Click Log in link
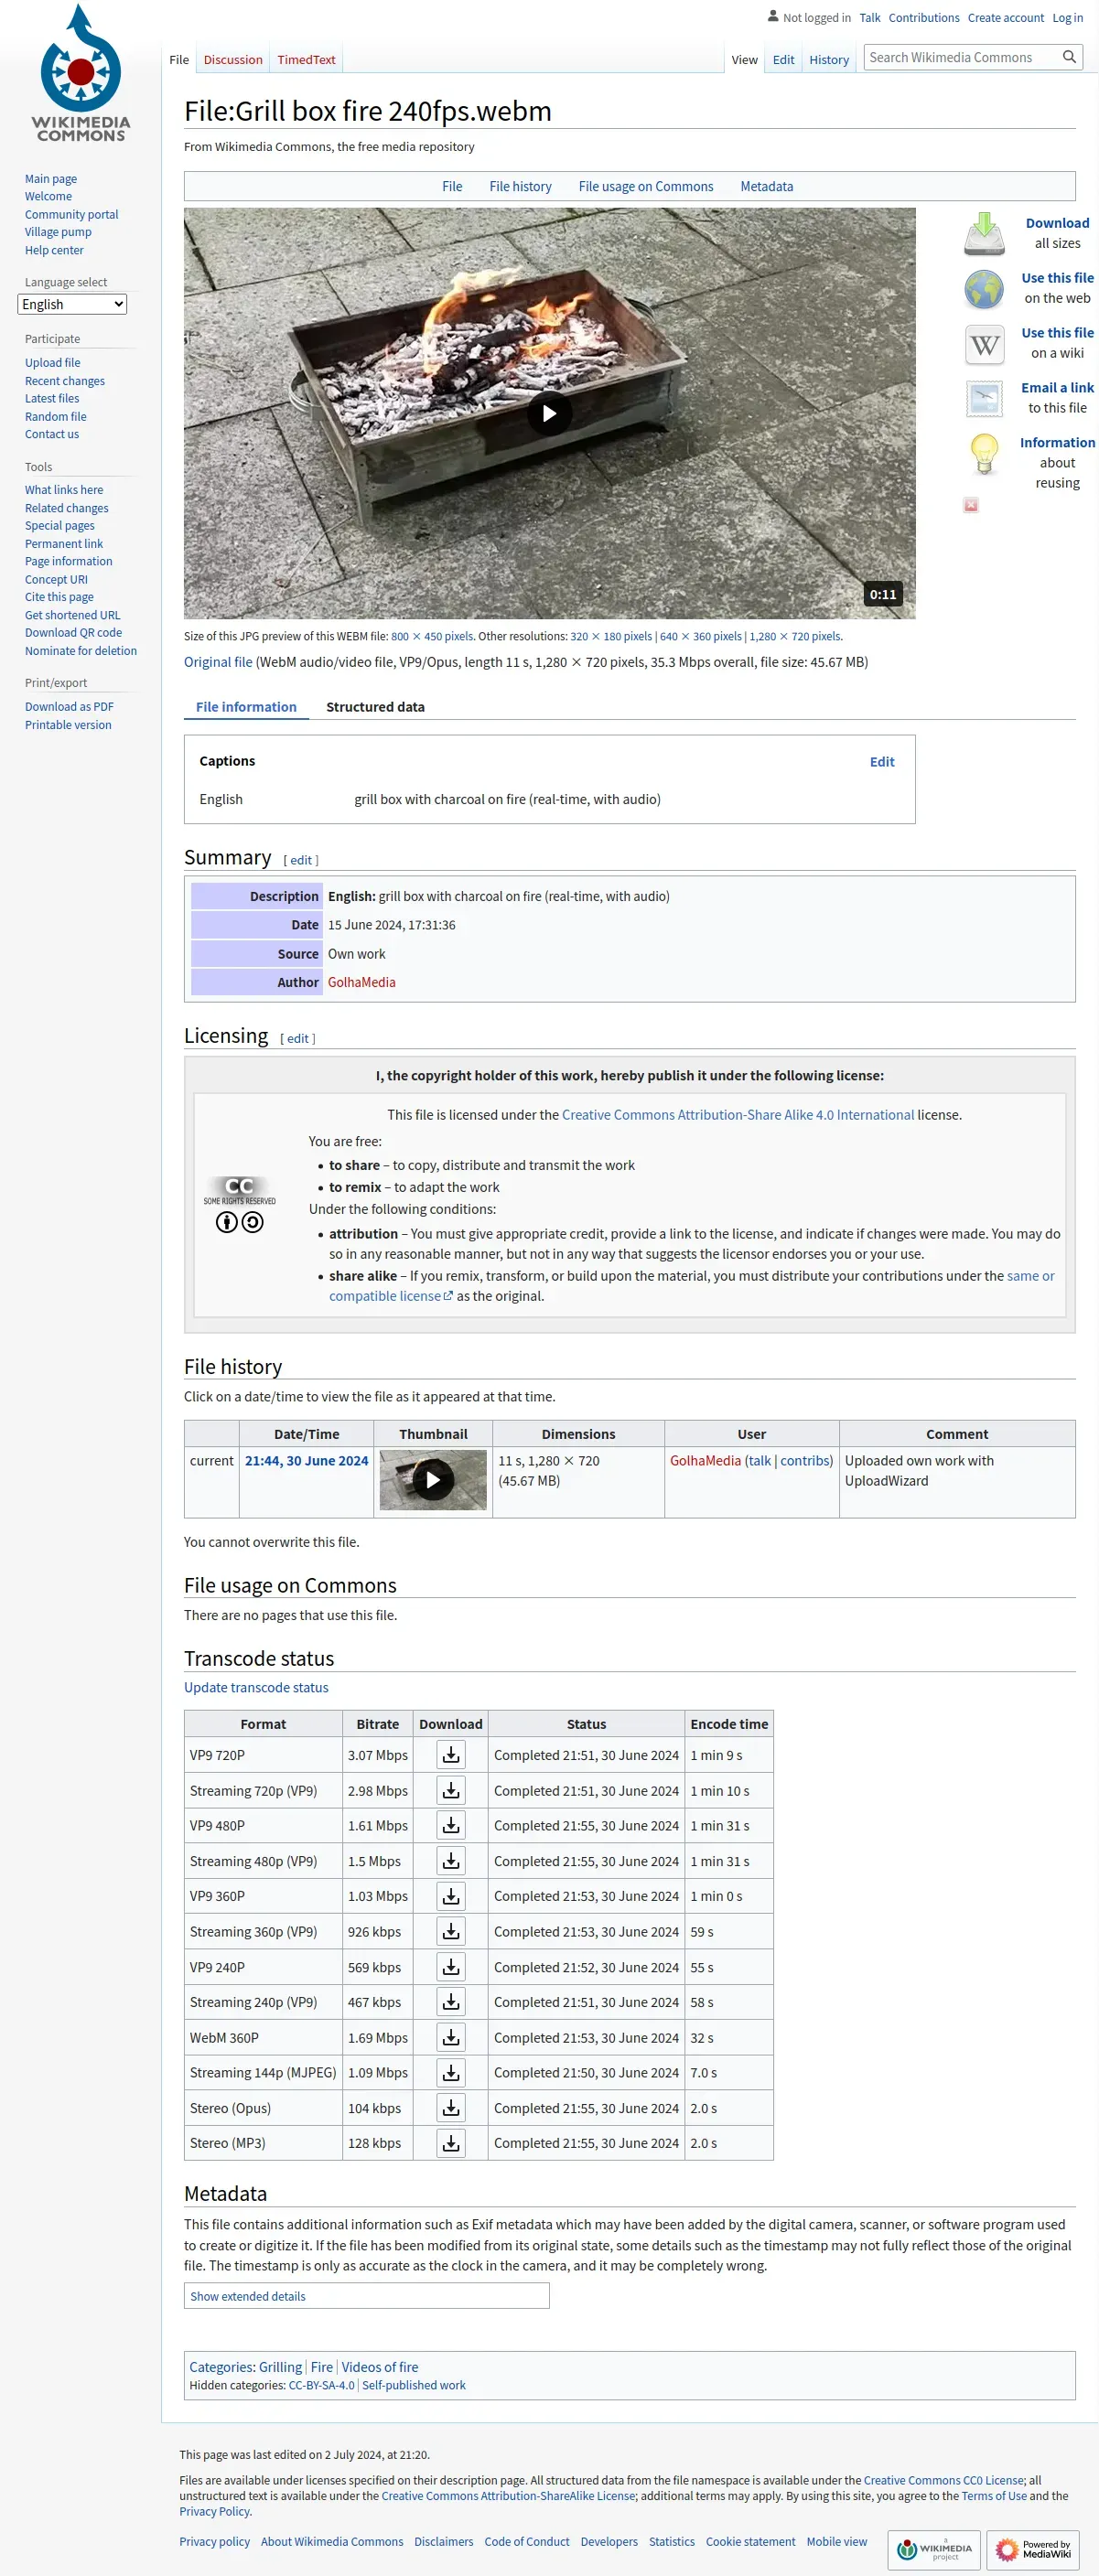This screenshot has height=2576, width=1099. (x=1067, y=18)
